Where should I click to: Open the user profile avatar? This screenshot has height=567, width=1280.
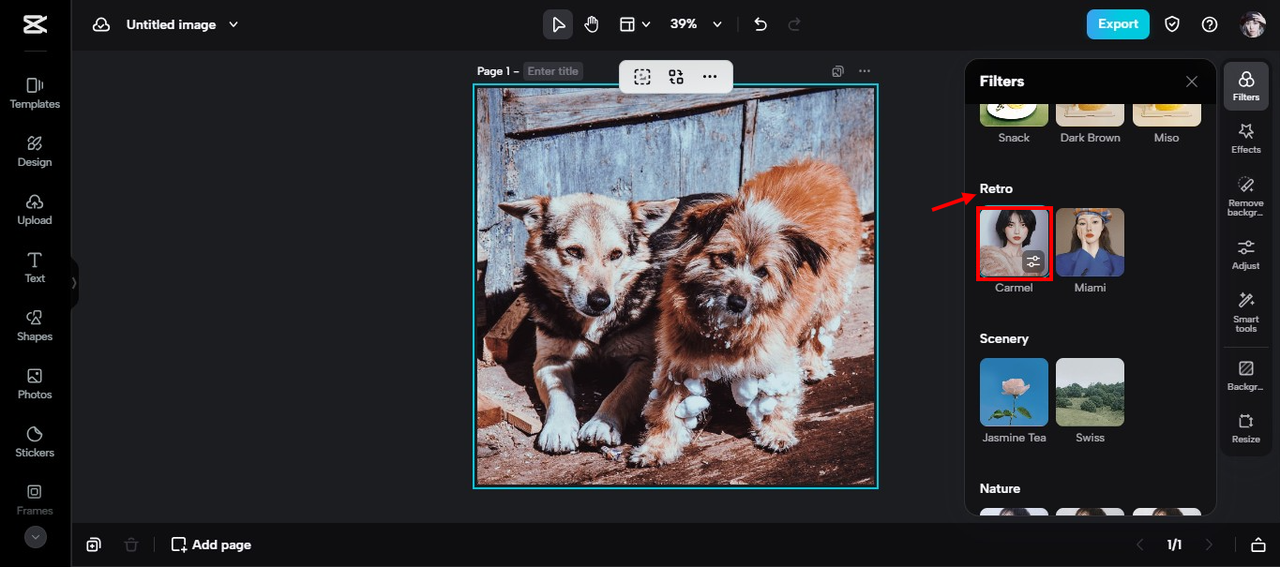(x=1252, y=25)
